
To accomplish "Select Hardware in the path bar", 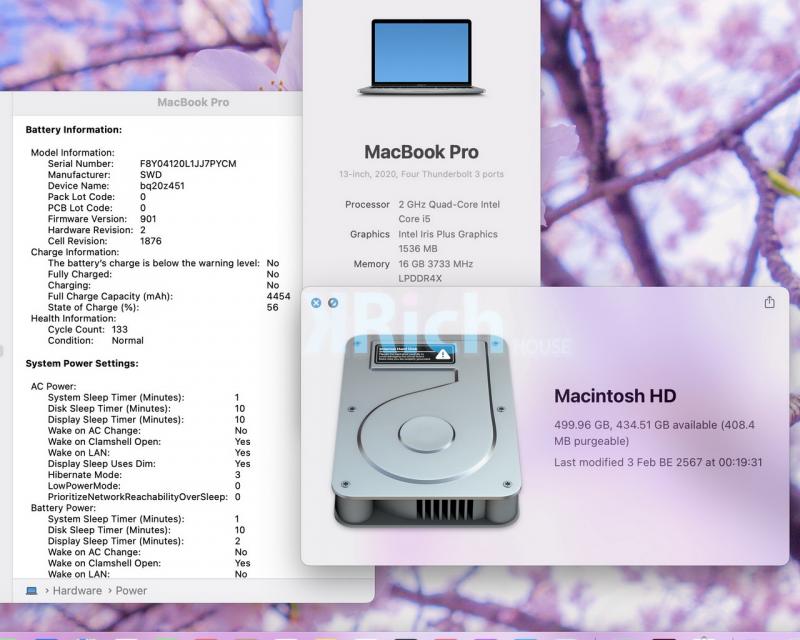I will [78, 590].
